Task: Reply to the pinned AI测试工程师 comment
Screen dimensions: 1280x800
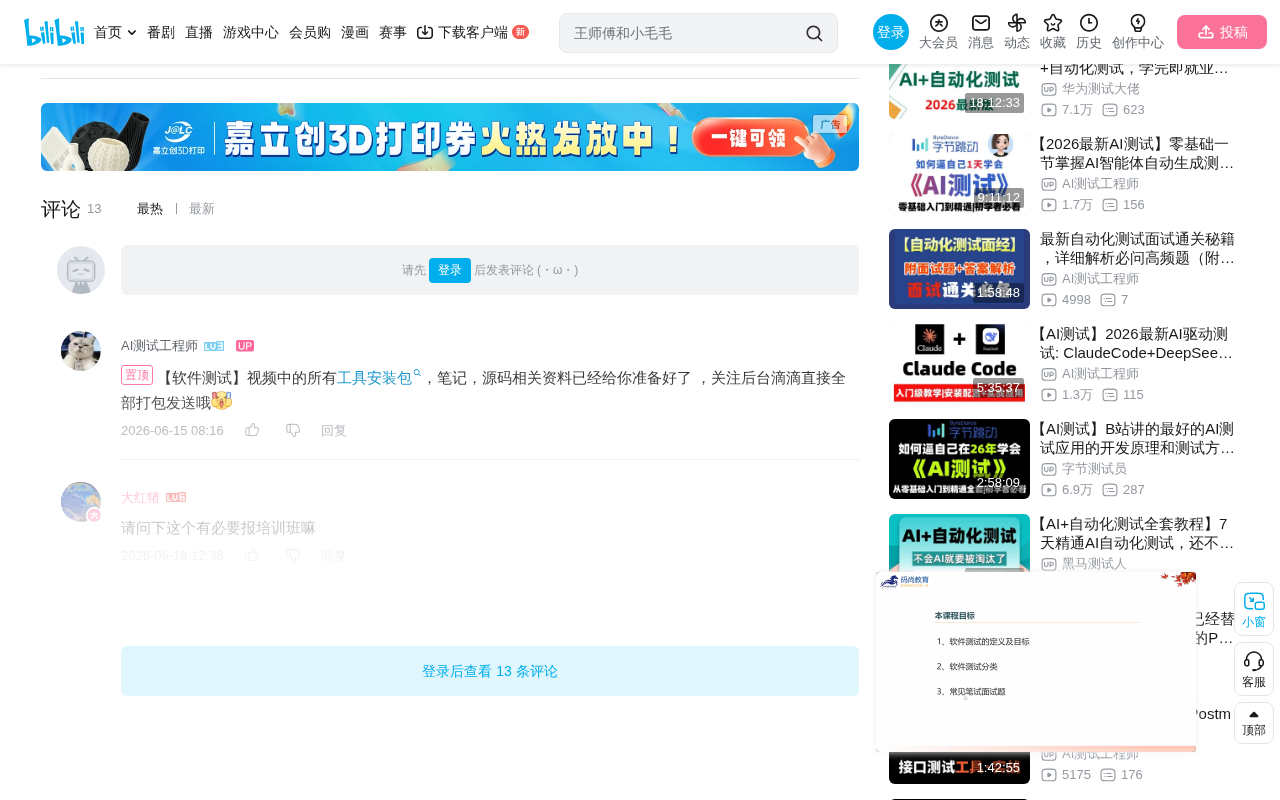Action: (x=334, y=431)
